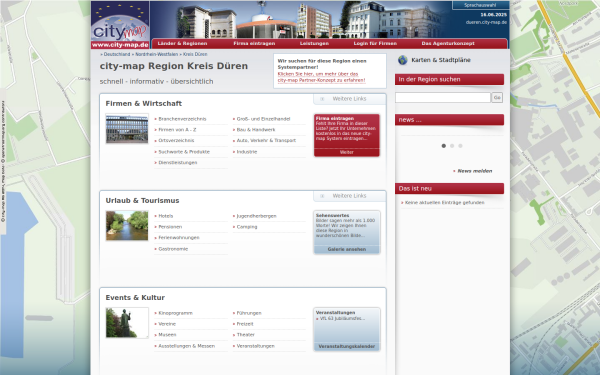600x375 pixels.
Task: Open the Länder & Regionen menu
Action: point(182,44)
